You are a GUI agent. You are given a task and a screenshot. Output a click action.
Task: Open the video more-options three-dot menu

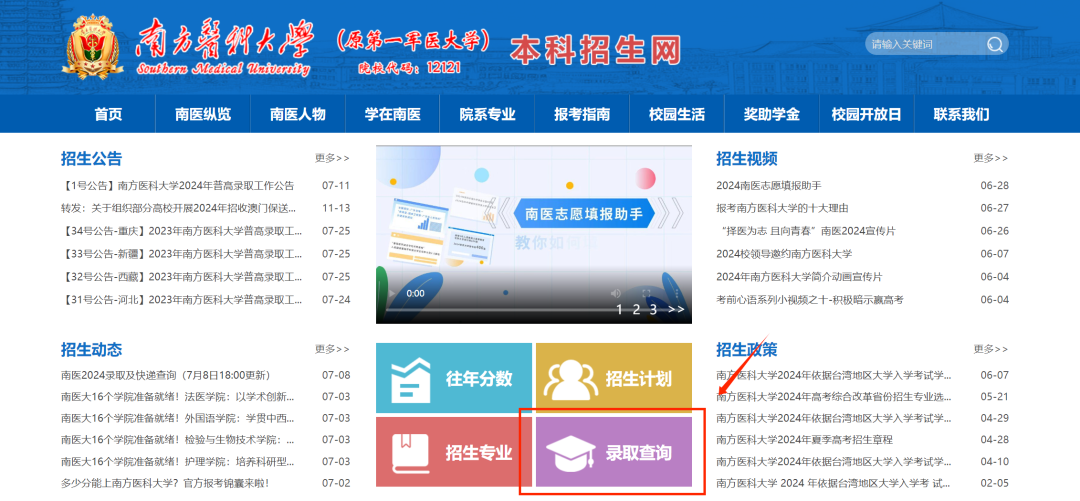676,294
